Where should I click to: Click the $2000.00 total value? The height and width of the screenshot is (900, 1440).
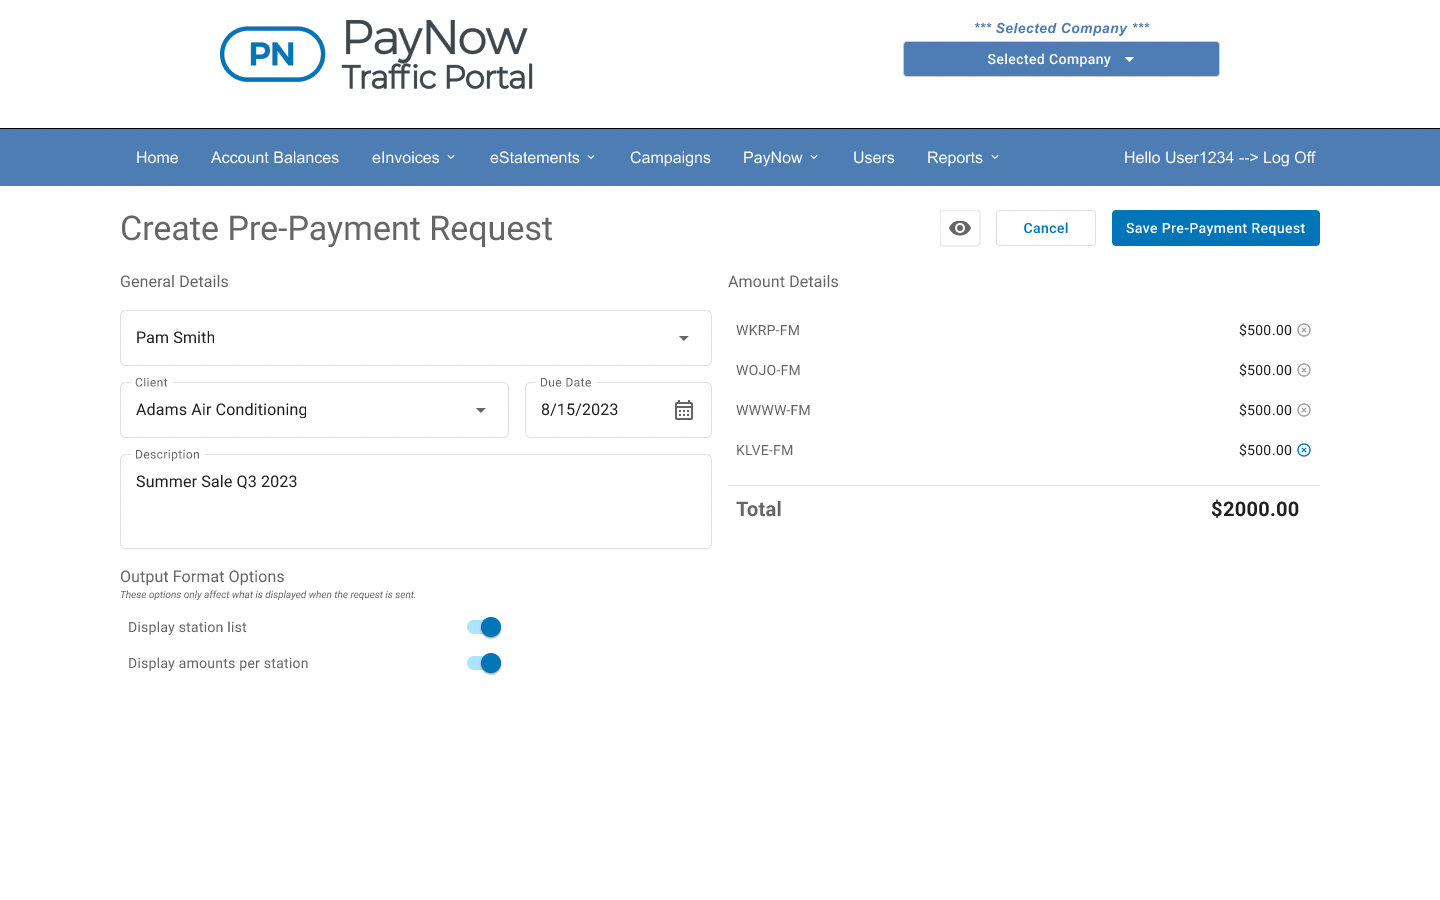(x=1255, y=509)
